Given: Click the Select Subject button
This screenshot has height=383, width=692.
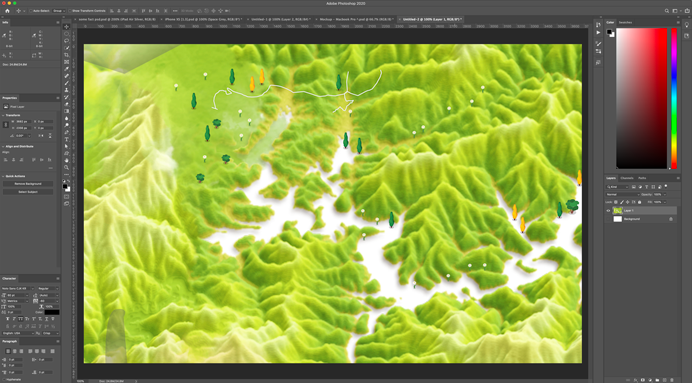Looking at the screenshot, I should point(28,192).
